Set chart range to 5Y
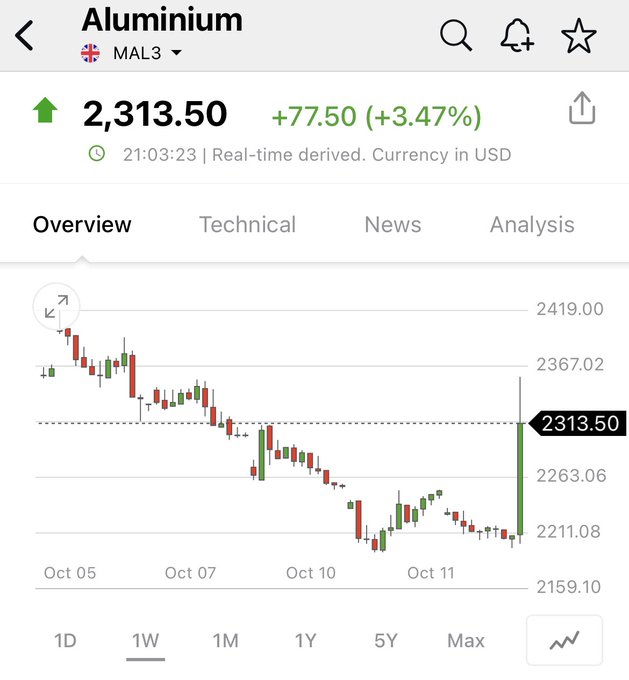Image resolution: width=629 pixels, height=680 pixels. click(386, 641)
